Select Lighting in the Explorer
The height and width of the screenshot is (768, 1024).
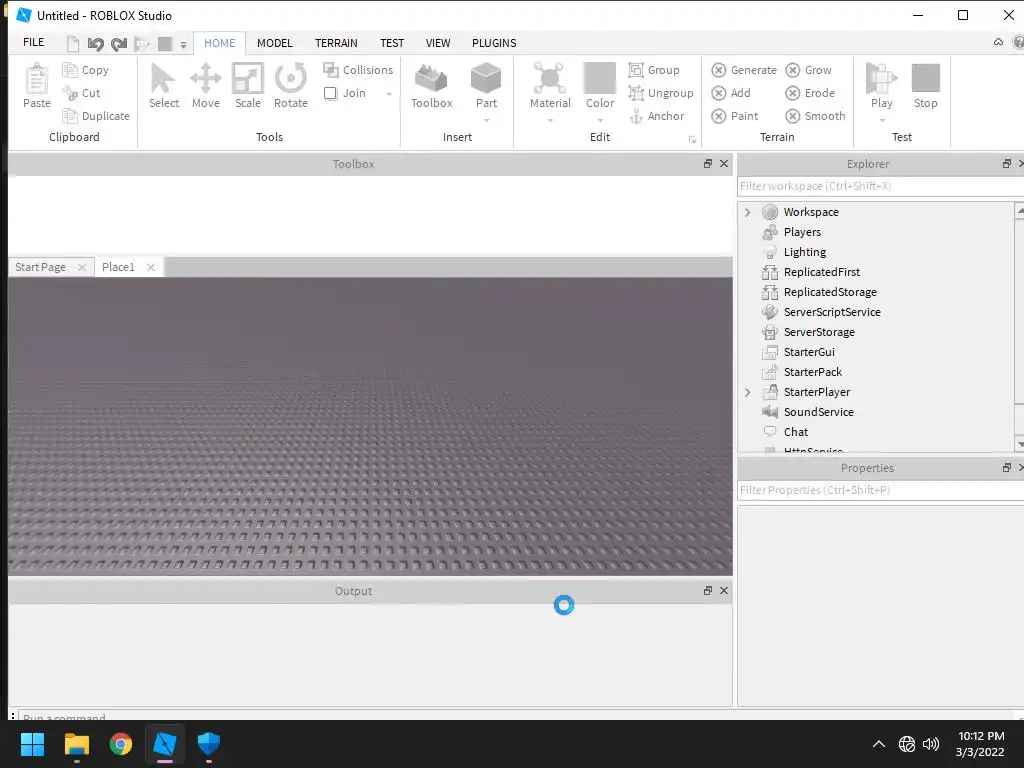[x=805, y=252]
